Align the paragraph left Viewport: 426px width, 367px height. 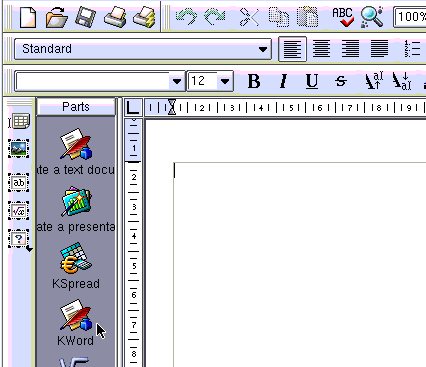tap(292, 49)
